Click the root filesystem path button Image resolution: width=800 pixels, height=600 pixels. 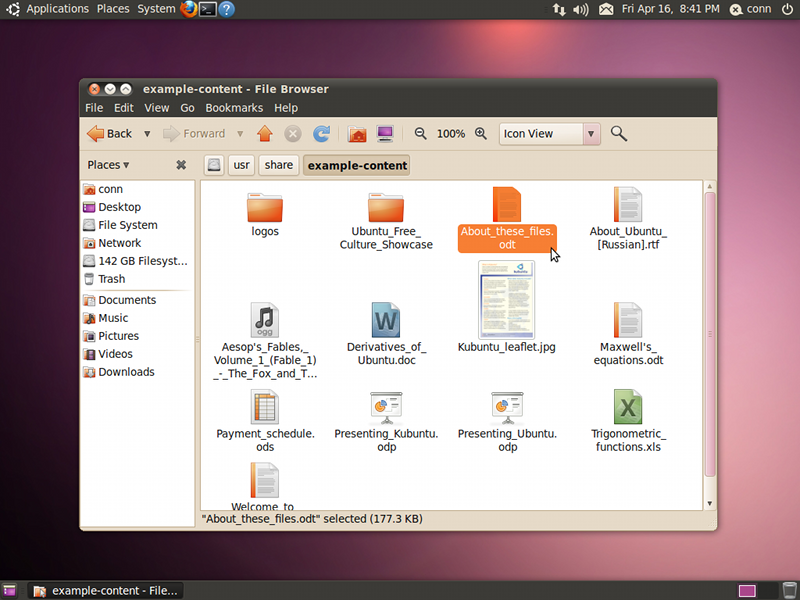(214, 165)
